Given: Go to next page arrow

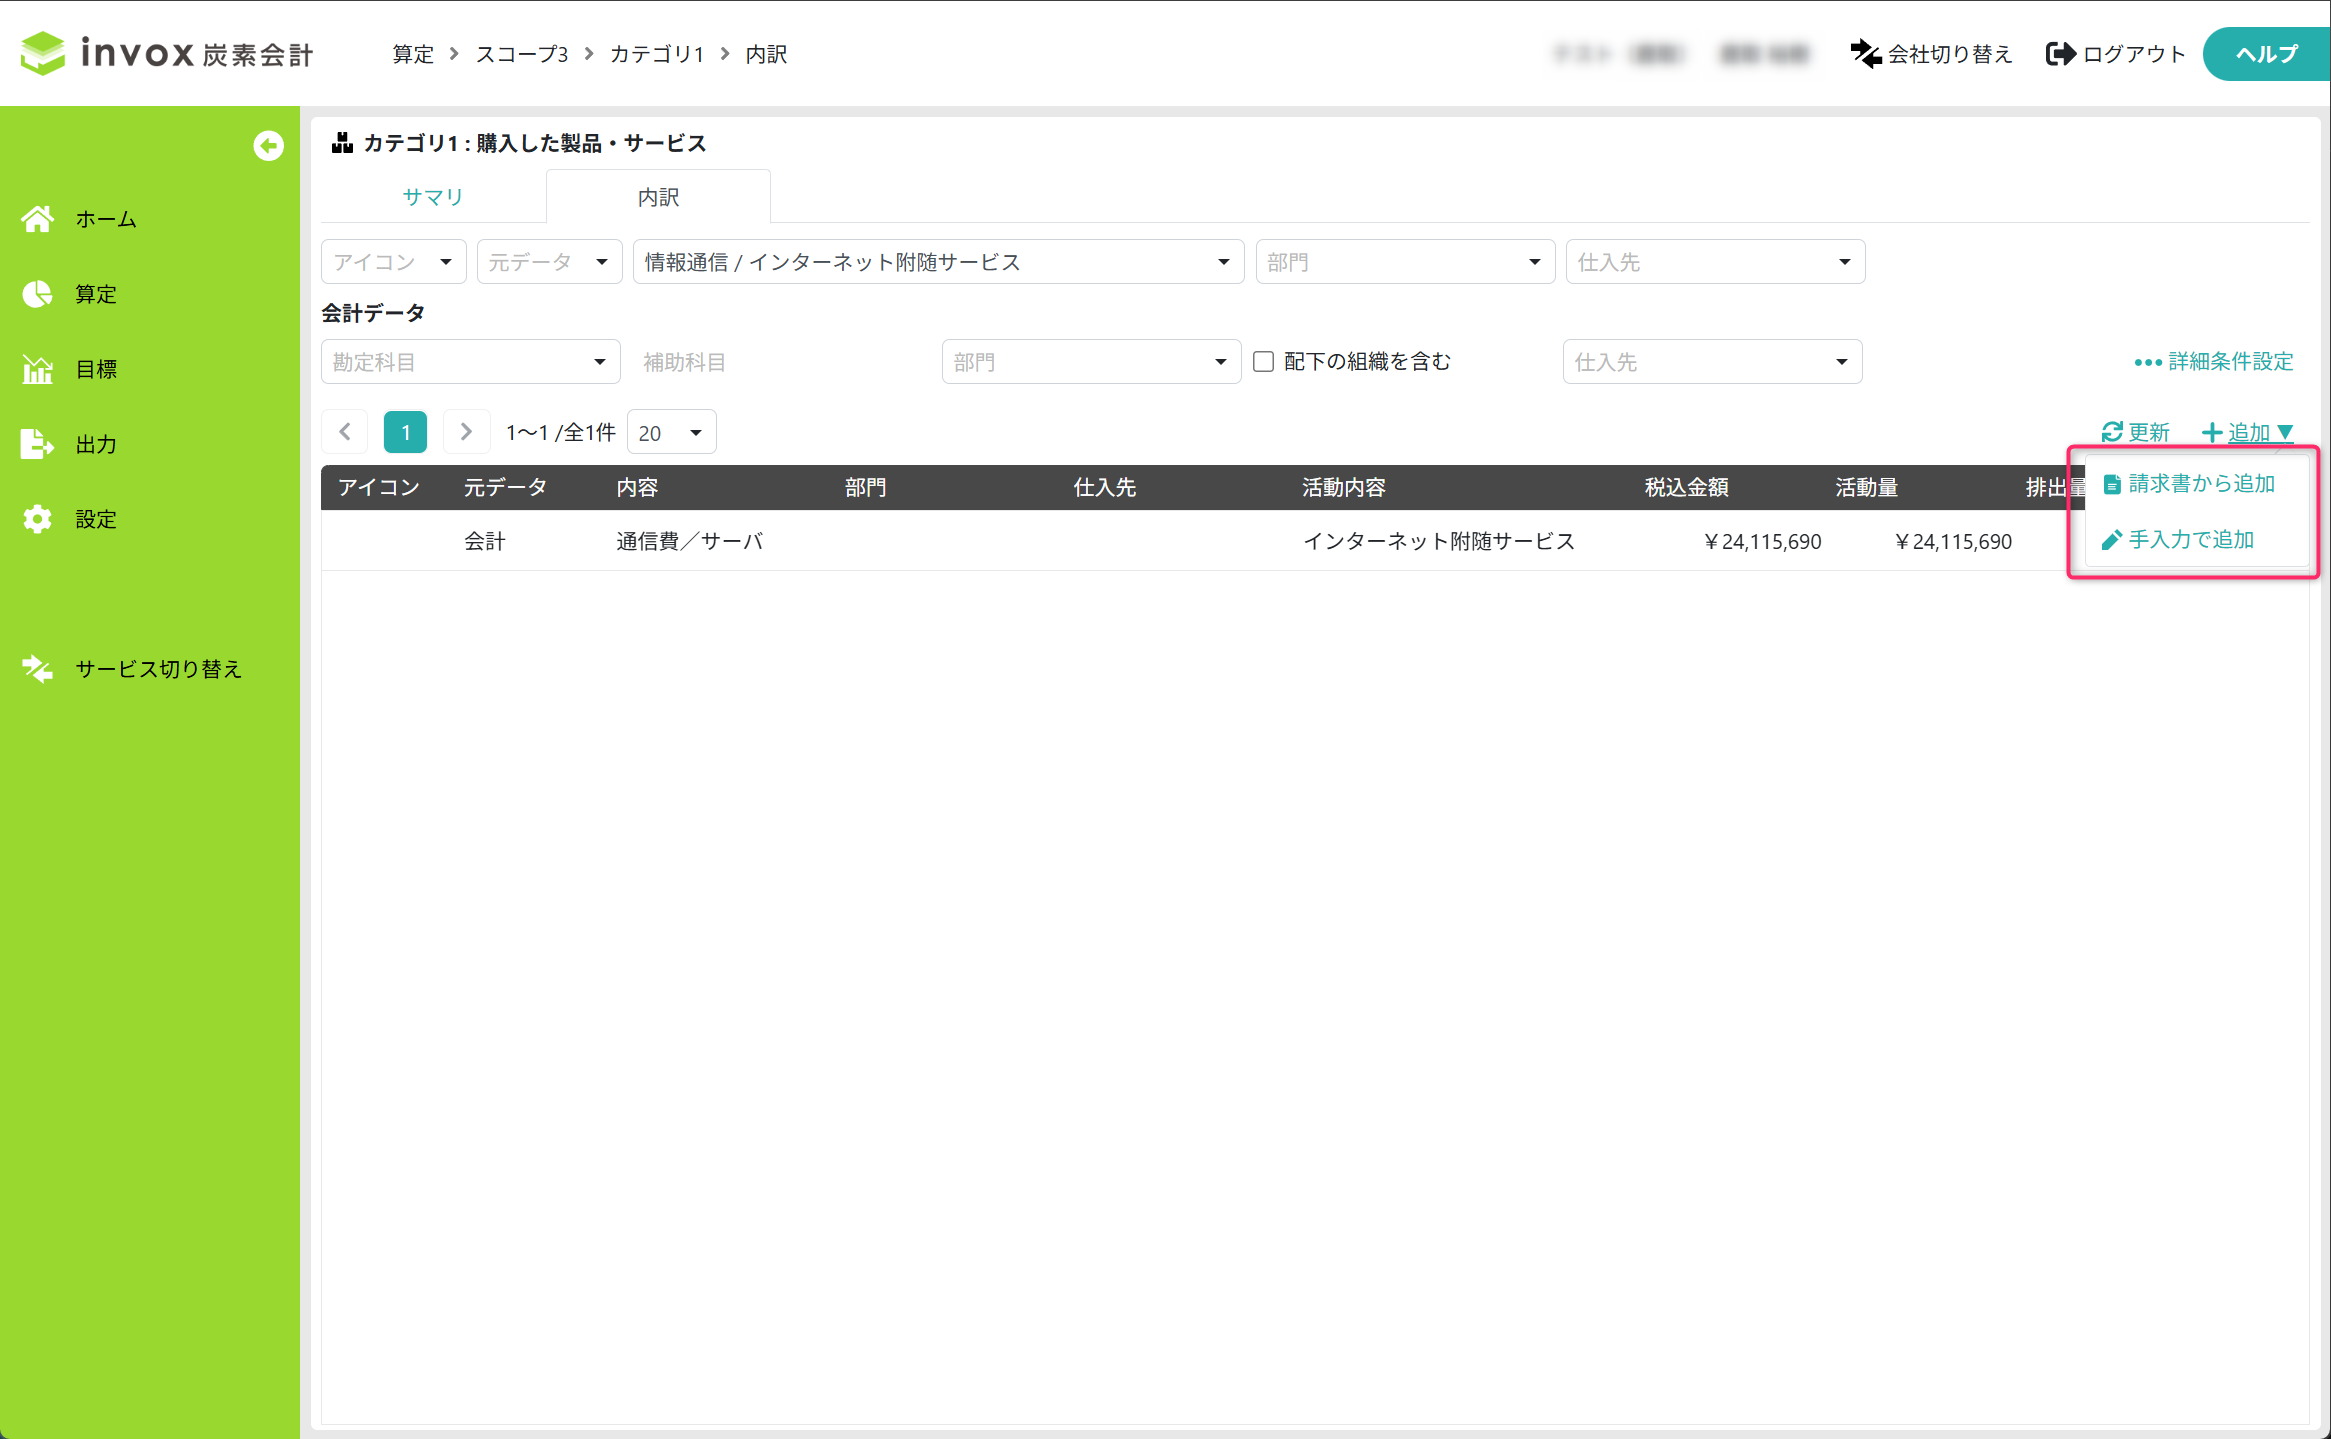Looking at the screenshot, I should point(466,432).
